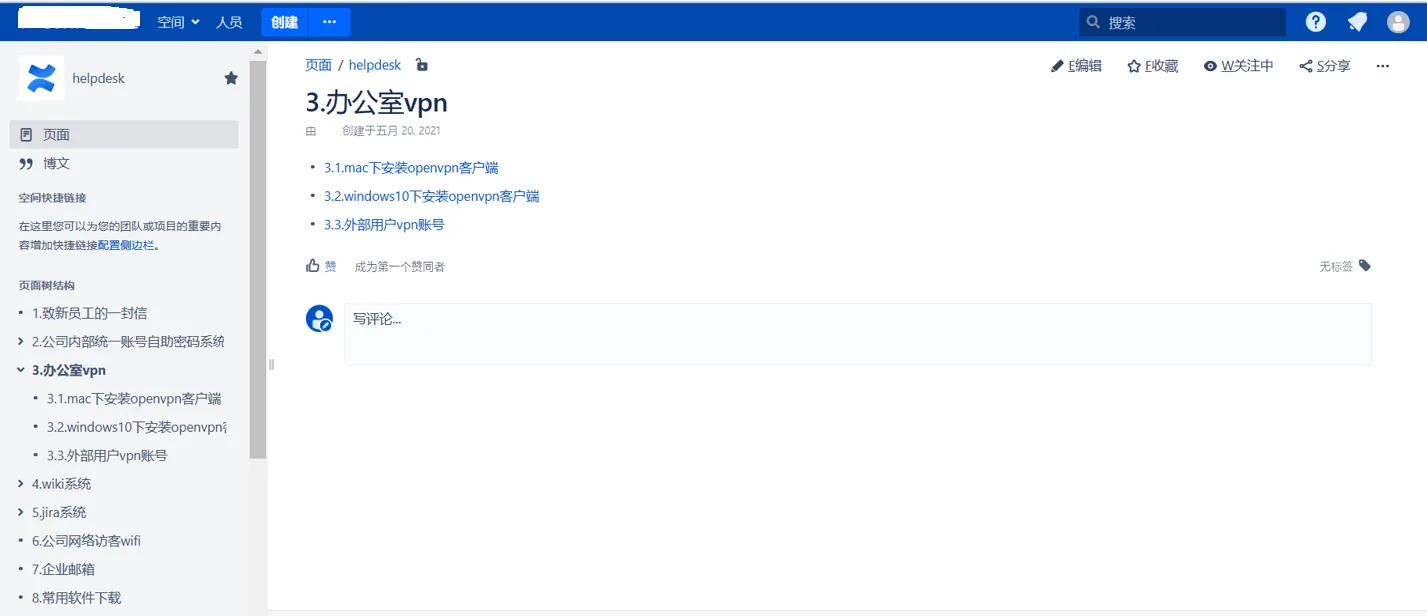Image resolution: width=1427 pixels, height=616 pixels.
Task: Collapse the 3.办公室vpn tree node
Action: (21, 370)
